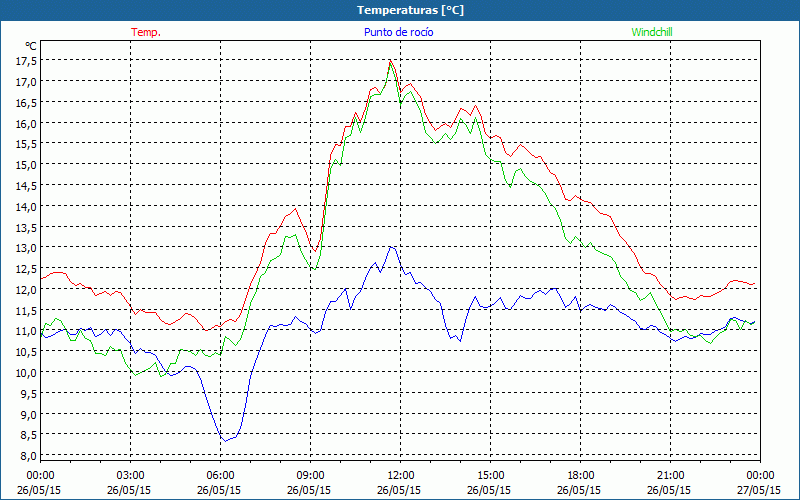Viewport: 800px width, 500px height.
Task: Click the '°C' unit label on the axis
Action: click(x=31, y=46)
